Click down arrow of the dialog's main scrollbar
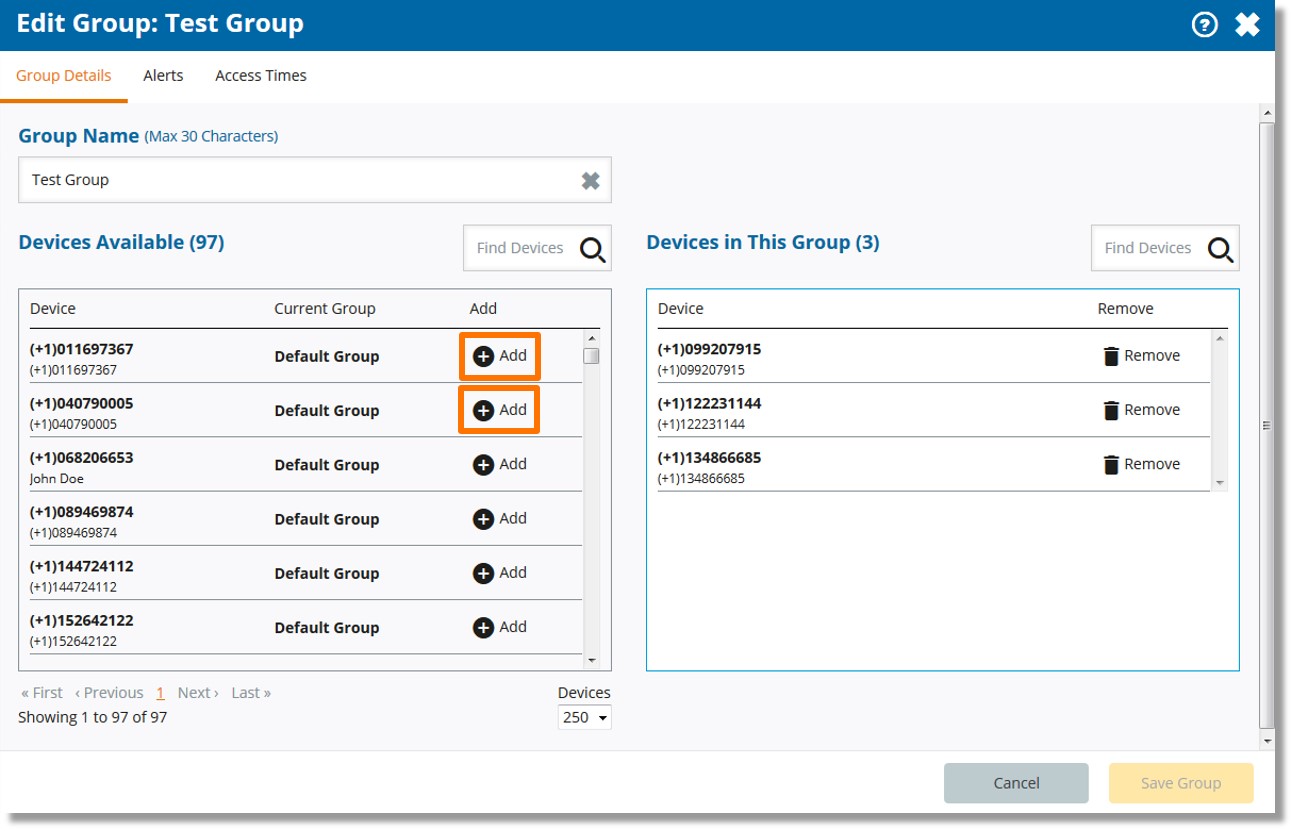This screenshot has height=831, width=1293. 1267,741
